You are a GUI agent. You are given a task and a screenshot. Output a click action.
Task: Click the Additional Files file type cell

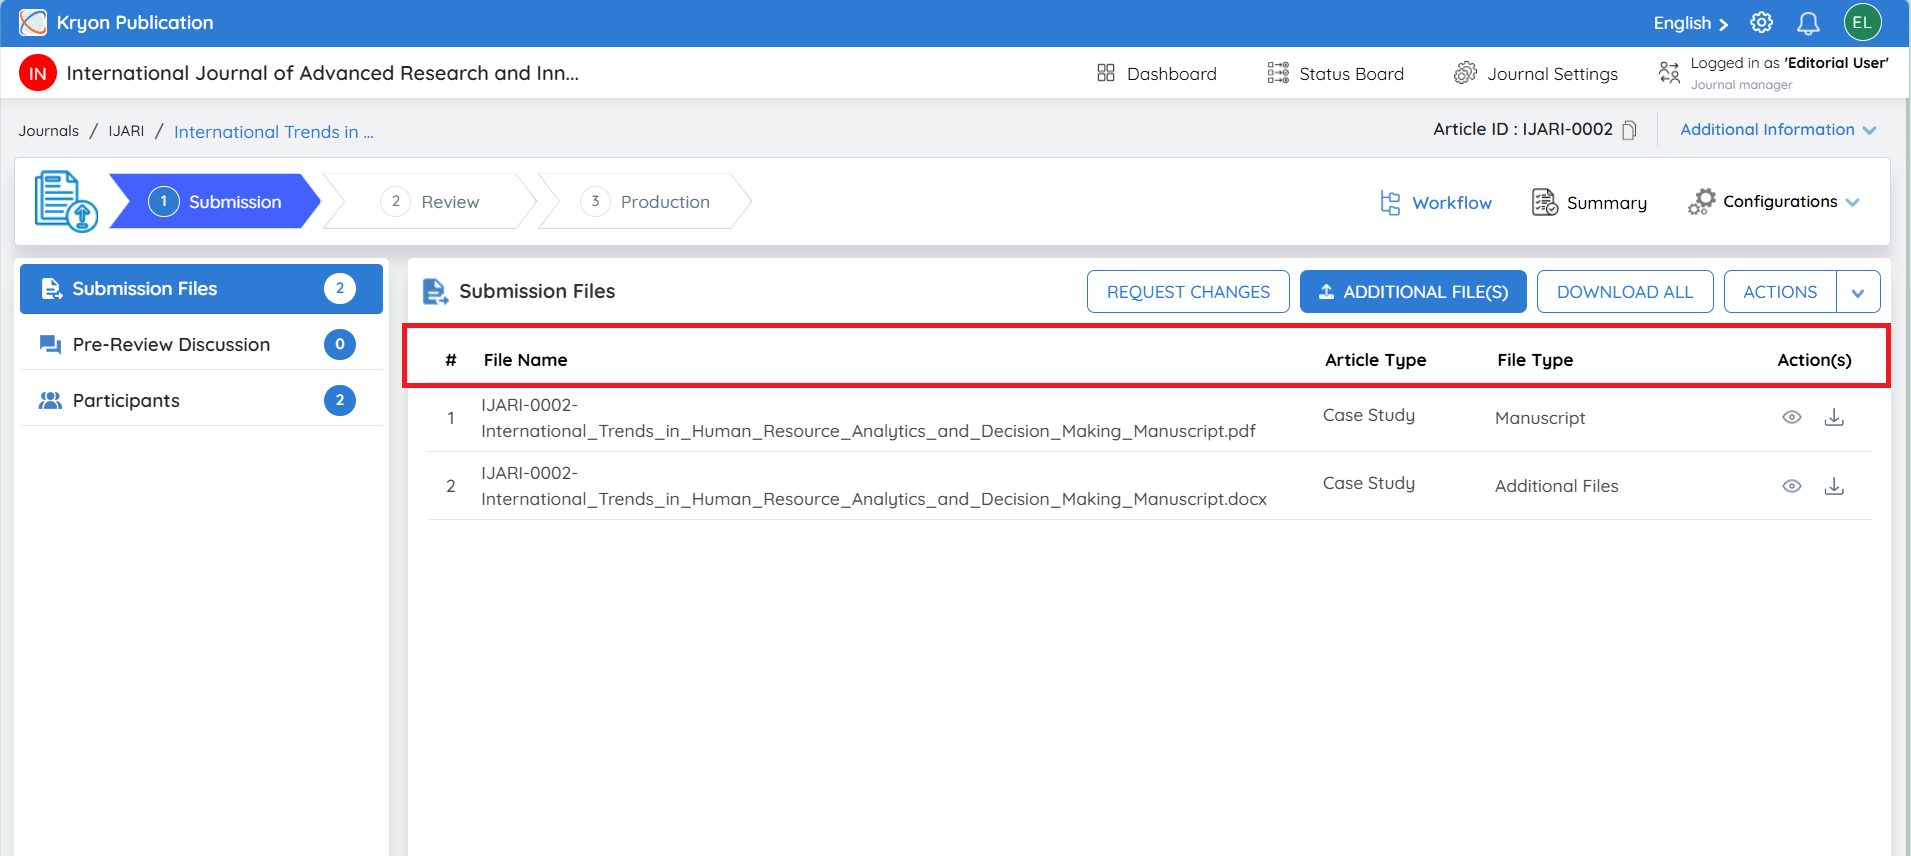point(1556,486)
